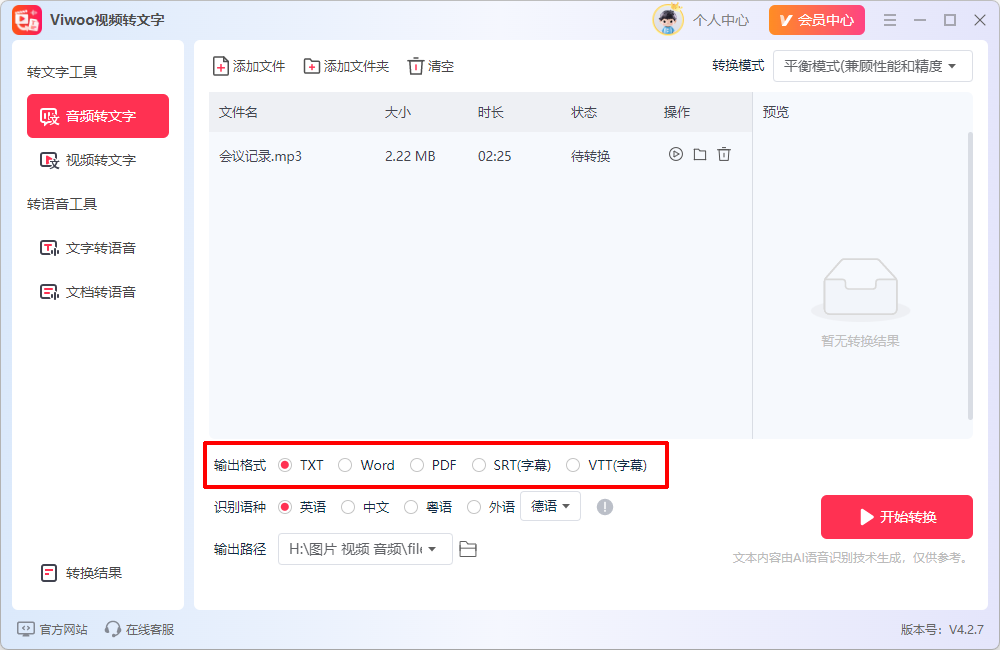Viewport: 1000px width, 650px height.
Task: Expand the 输出路径 path dropdown
Action: coord(365,549)
